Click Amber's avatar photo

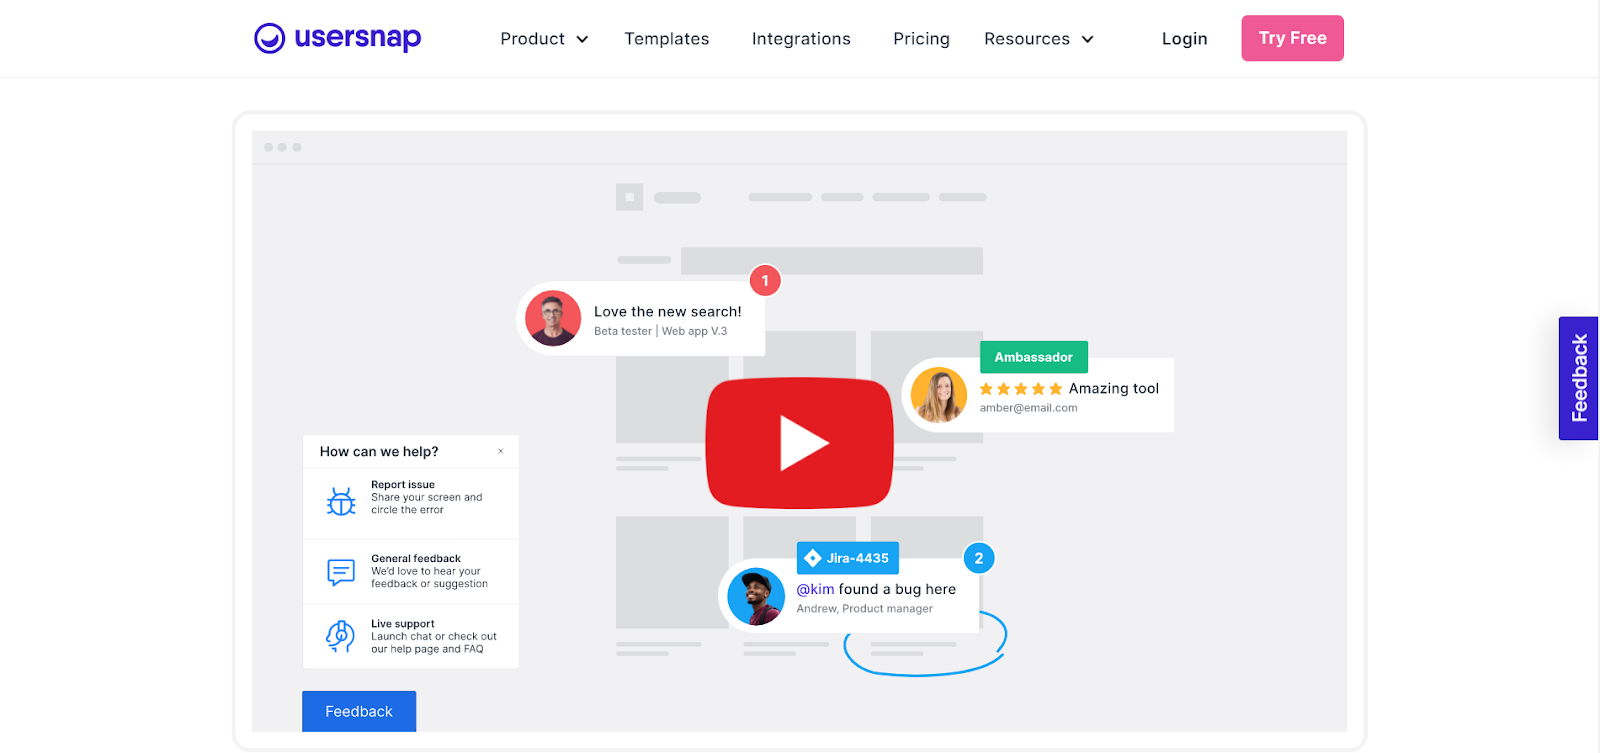coord(939,395)
